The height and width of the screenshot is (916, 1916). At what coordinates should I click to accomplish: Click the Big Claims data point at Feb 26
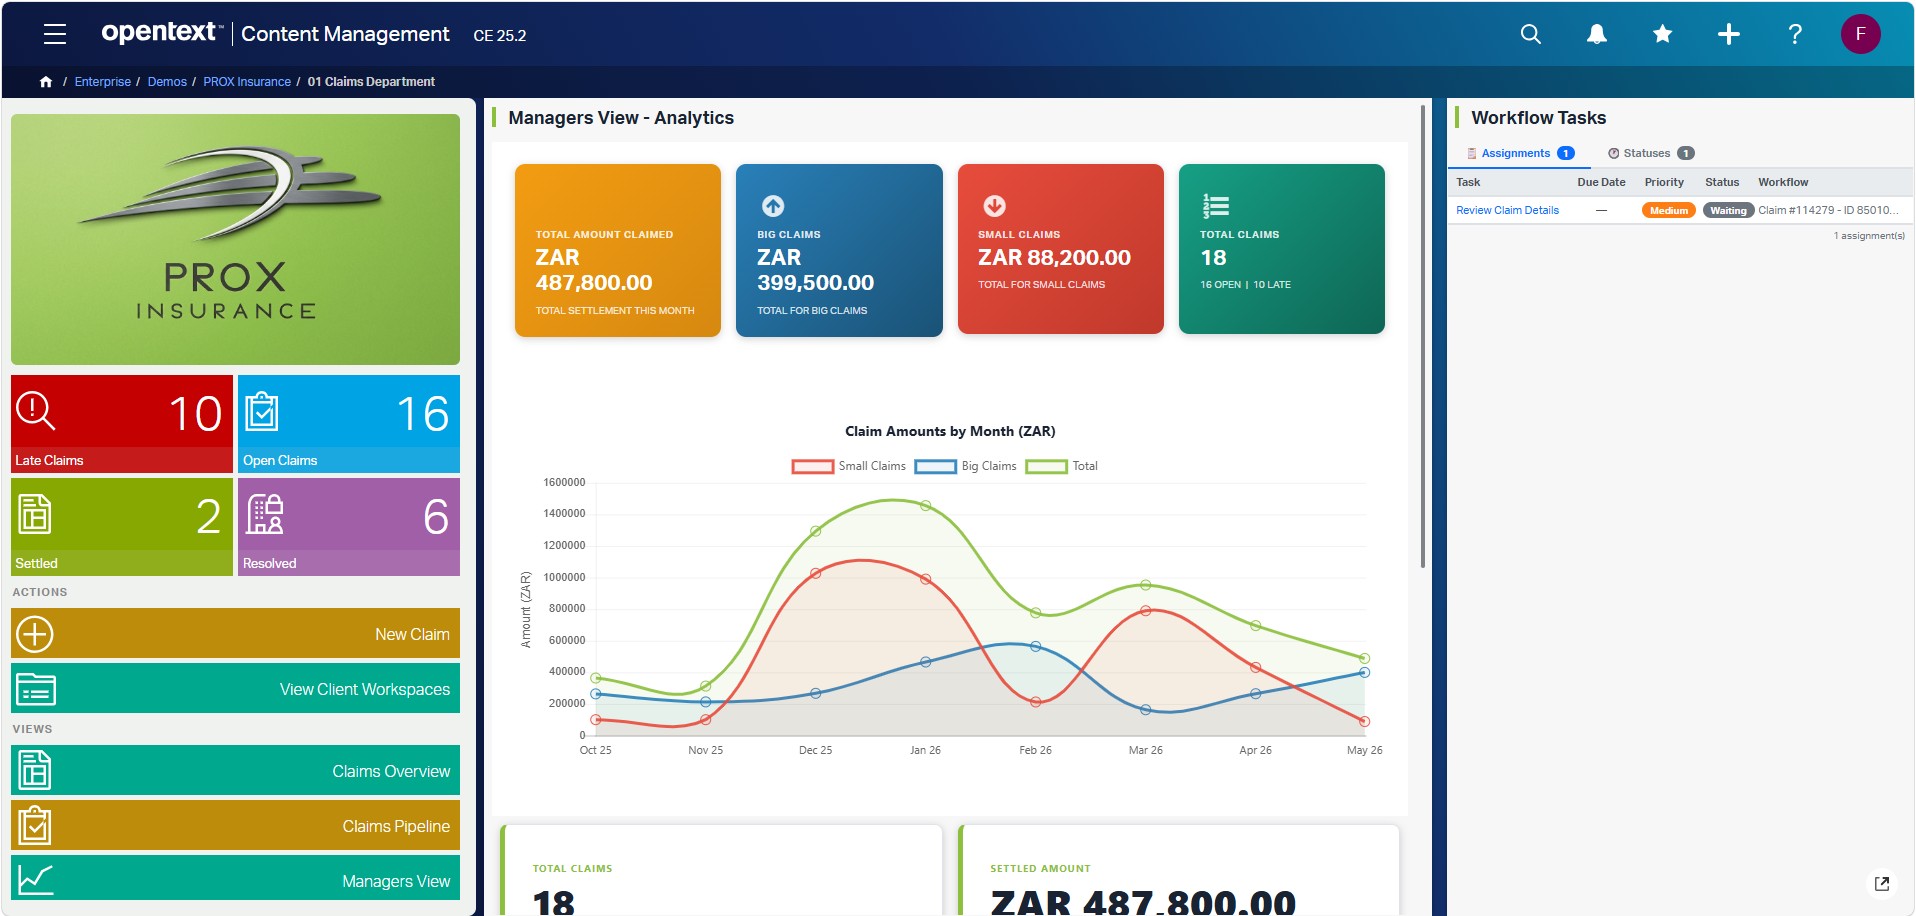(1035, 646)
